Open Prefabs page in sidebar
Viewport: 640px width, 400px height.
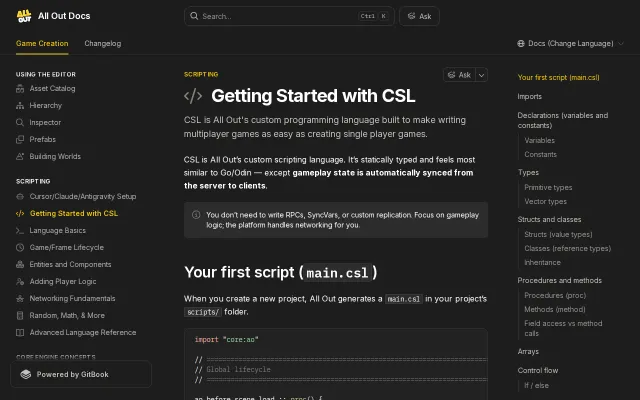pos(42,140)
